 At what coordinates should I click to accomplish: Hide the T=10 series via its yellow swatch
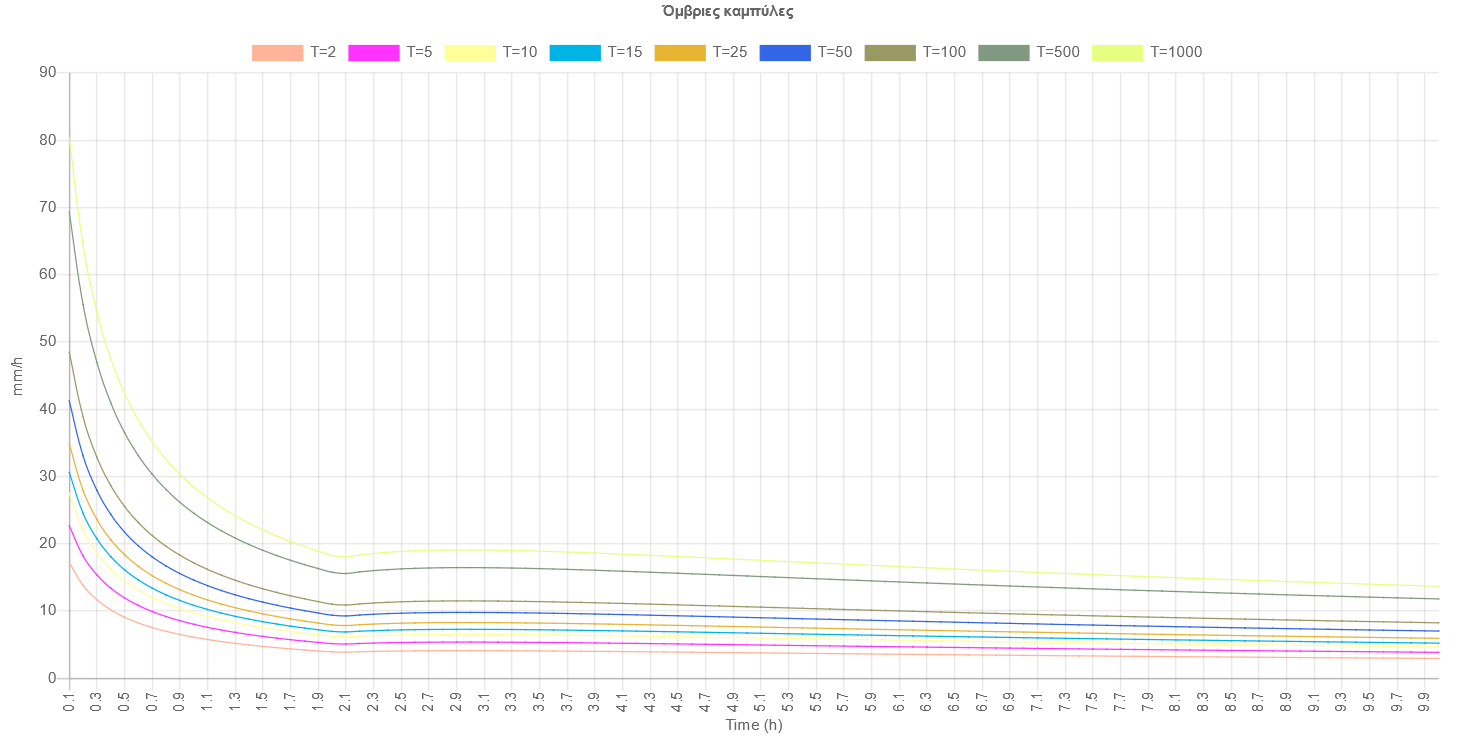coord(470,53)
